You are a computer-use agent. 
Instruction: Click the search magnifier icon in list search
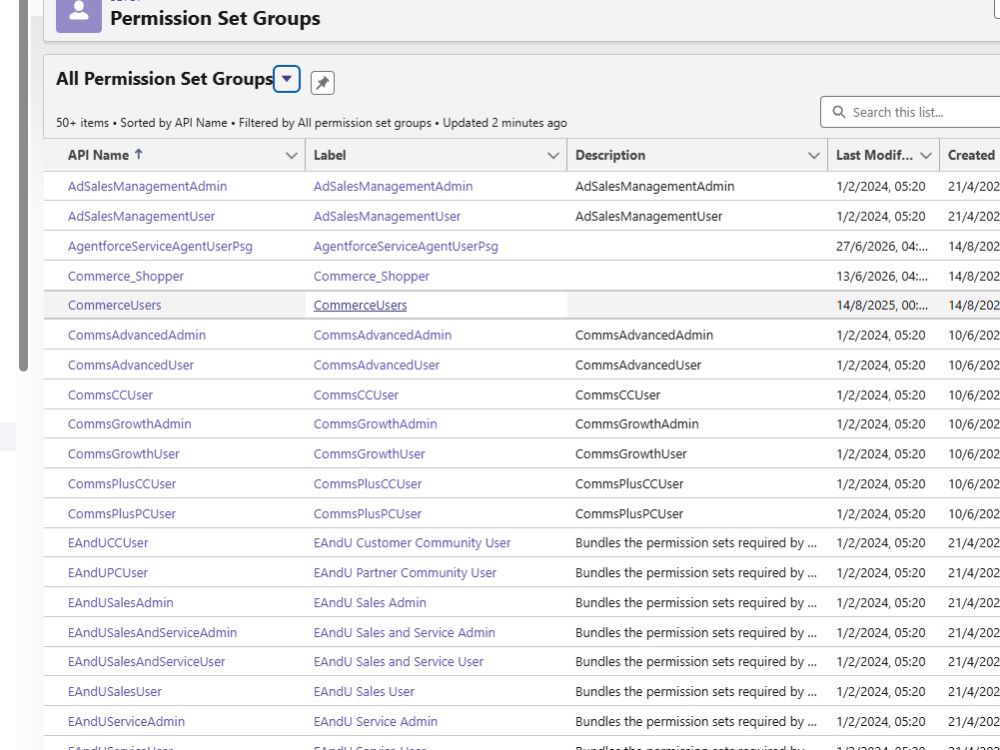(839, 112)
